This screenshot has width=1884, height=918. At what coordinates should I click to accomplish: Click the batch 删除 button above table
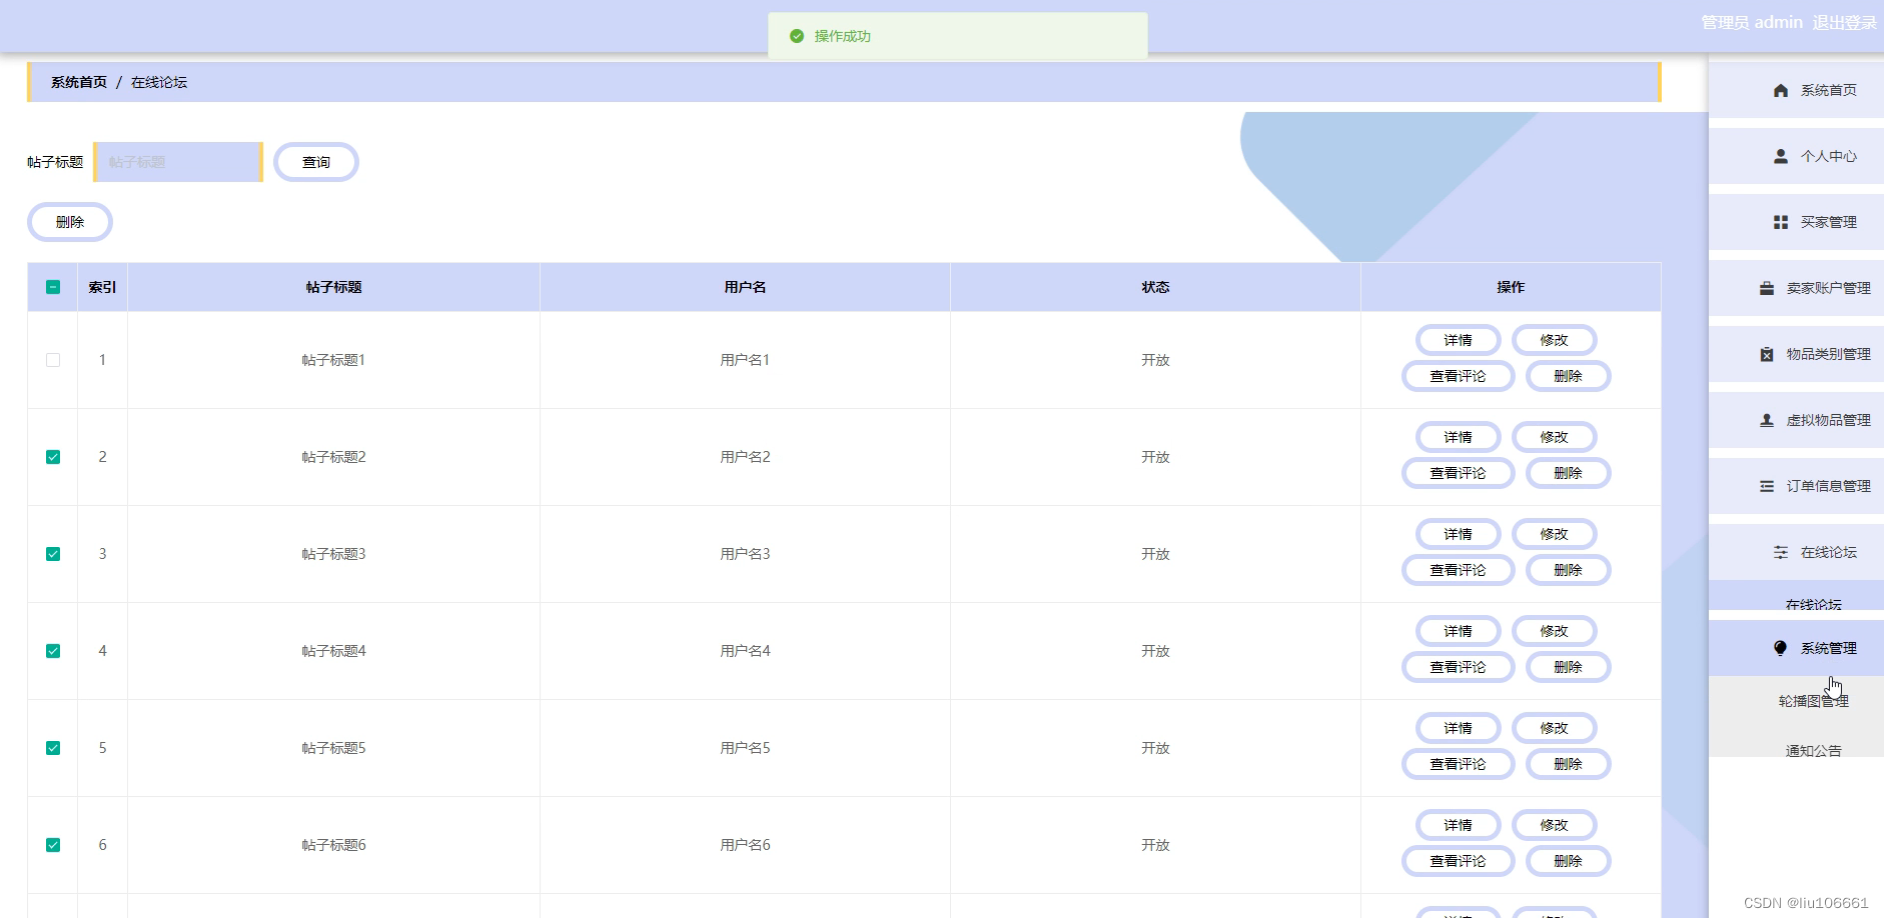[70, 222]
